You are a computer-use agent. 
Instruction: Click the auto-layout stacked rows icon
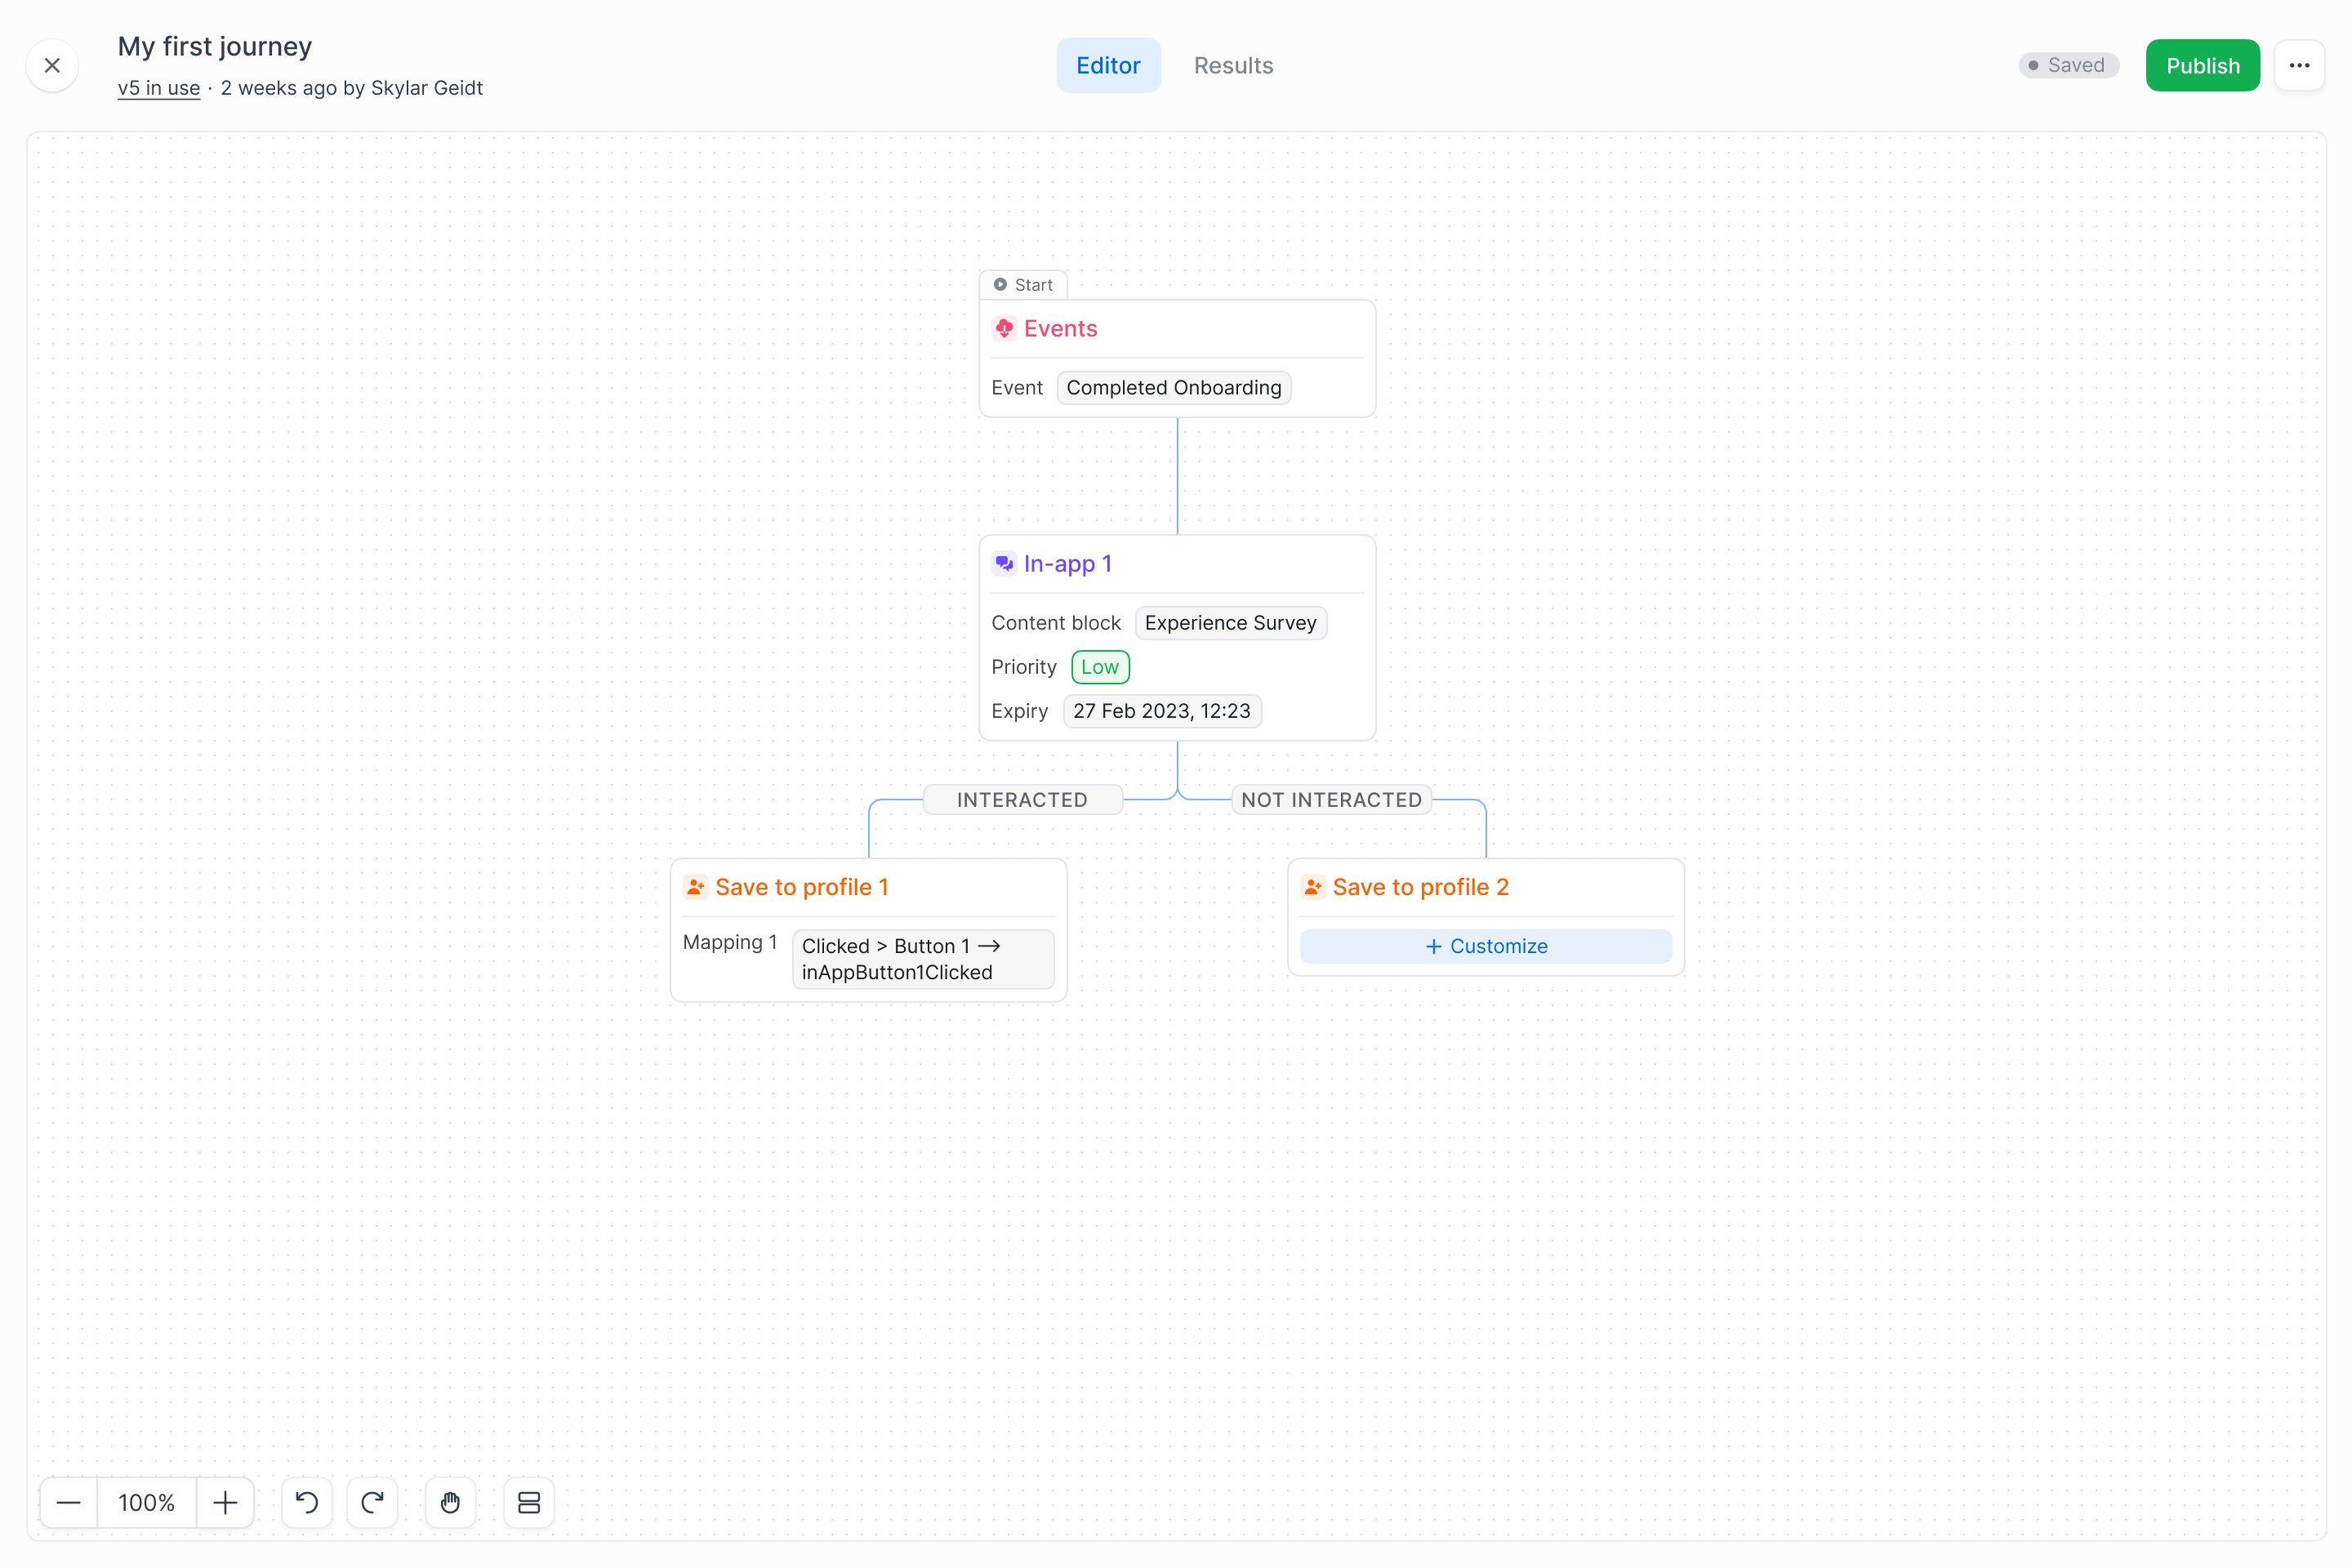click(529, 1503)
